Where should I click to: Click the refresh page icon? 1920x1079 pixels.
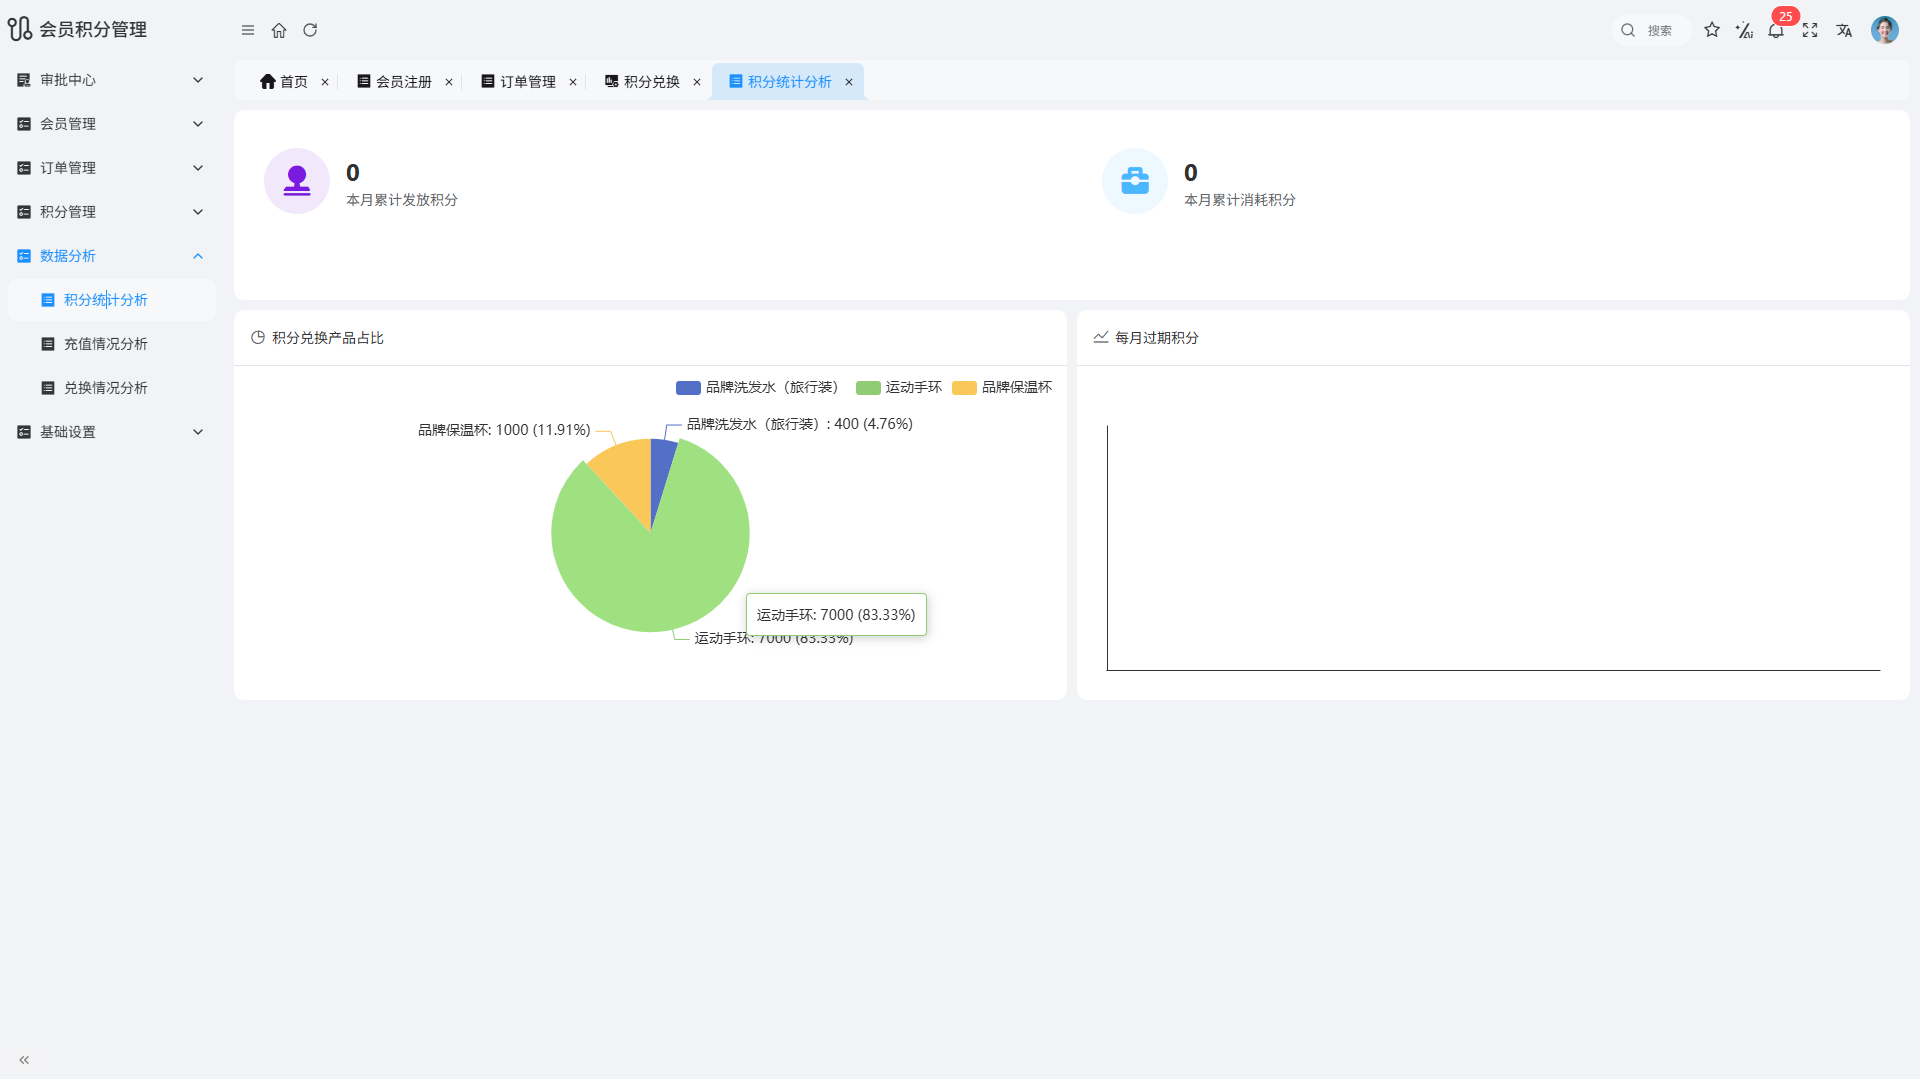(310, 30)
